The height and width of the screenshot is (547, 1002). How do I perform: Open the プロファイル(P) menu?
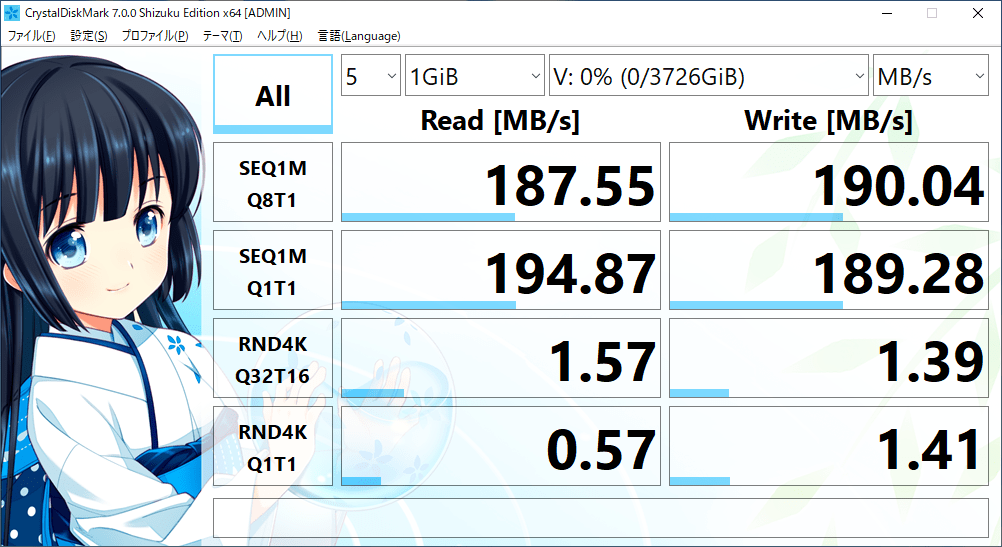pos(155,36)
